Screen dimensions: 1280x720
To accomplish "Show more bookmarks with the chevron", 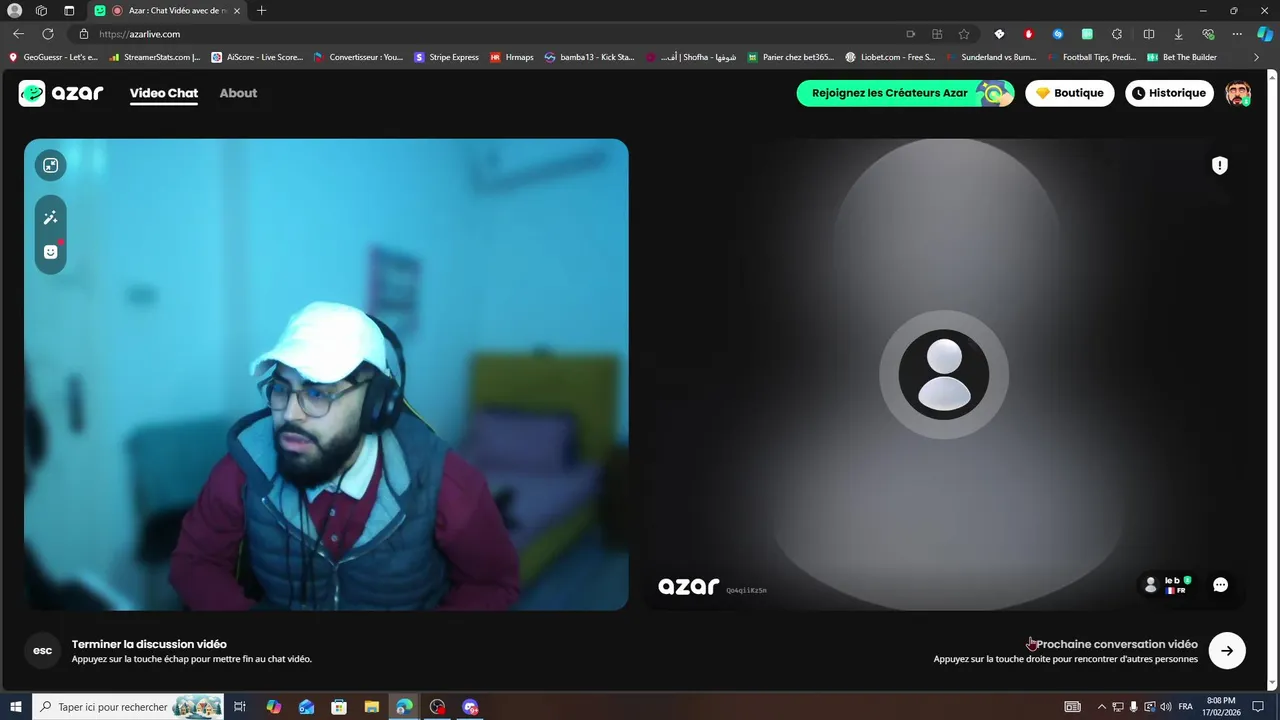I will [x=1256, y=57].
